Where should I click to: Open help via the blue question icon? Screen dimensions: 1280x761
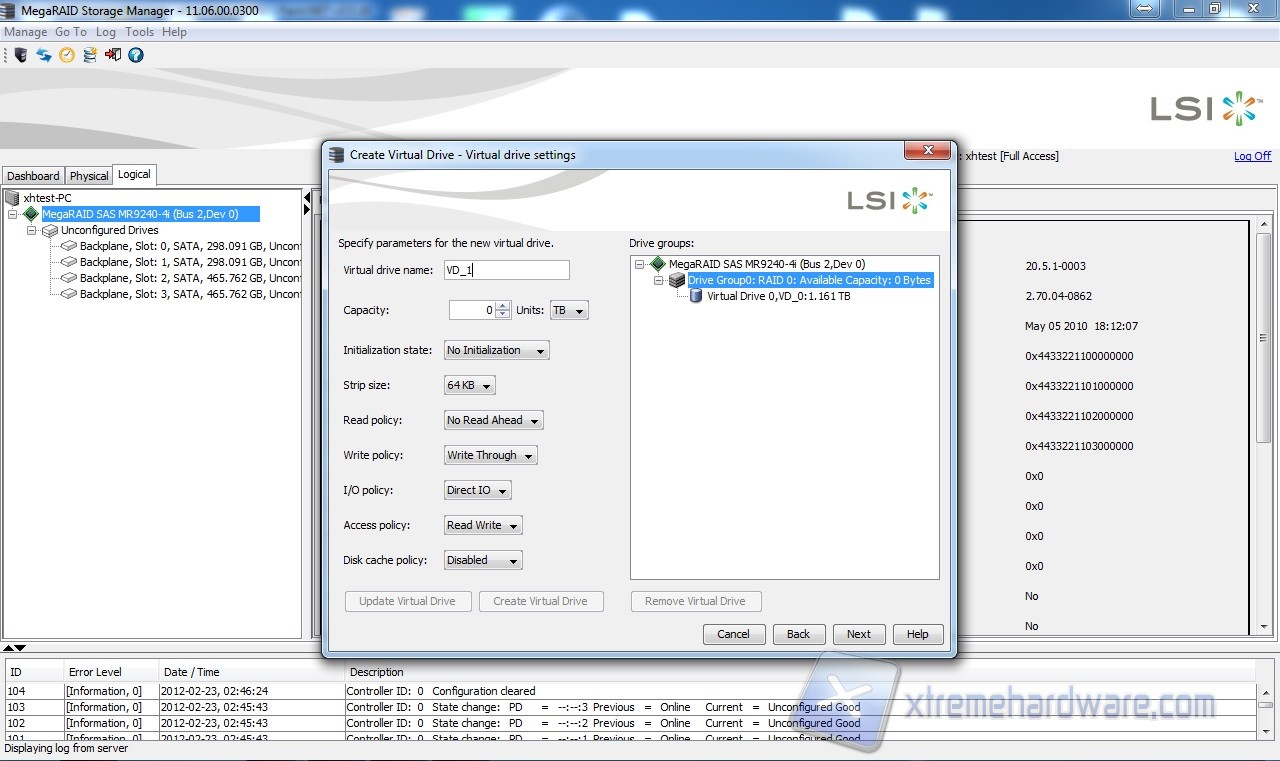pyautogui.click(x=136, y=55)
